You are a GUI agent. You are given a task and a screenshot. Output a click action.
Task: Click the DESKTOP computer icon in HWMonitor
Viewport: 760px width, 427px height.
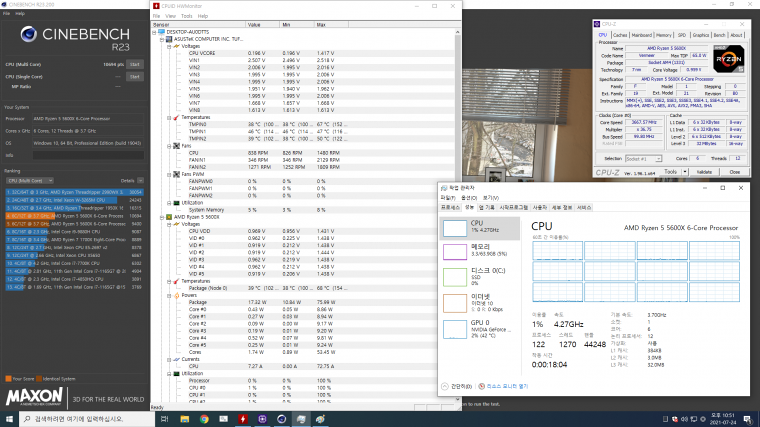coord(161,32)
